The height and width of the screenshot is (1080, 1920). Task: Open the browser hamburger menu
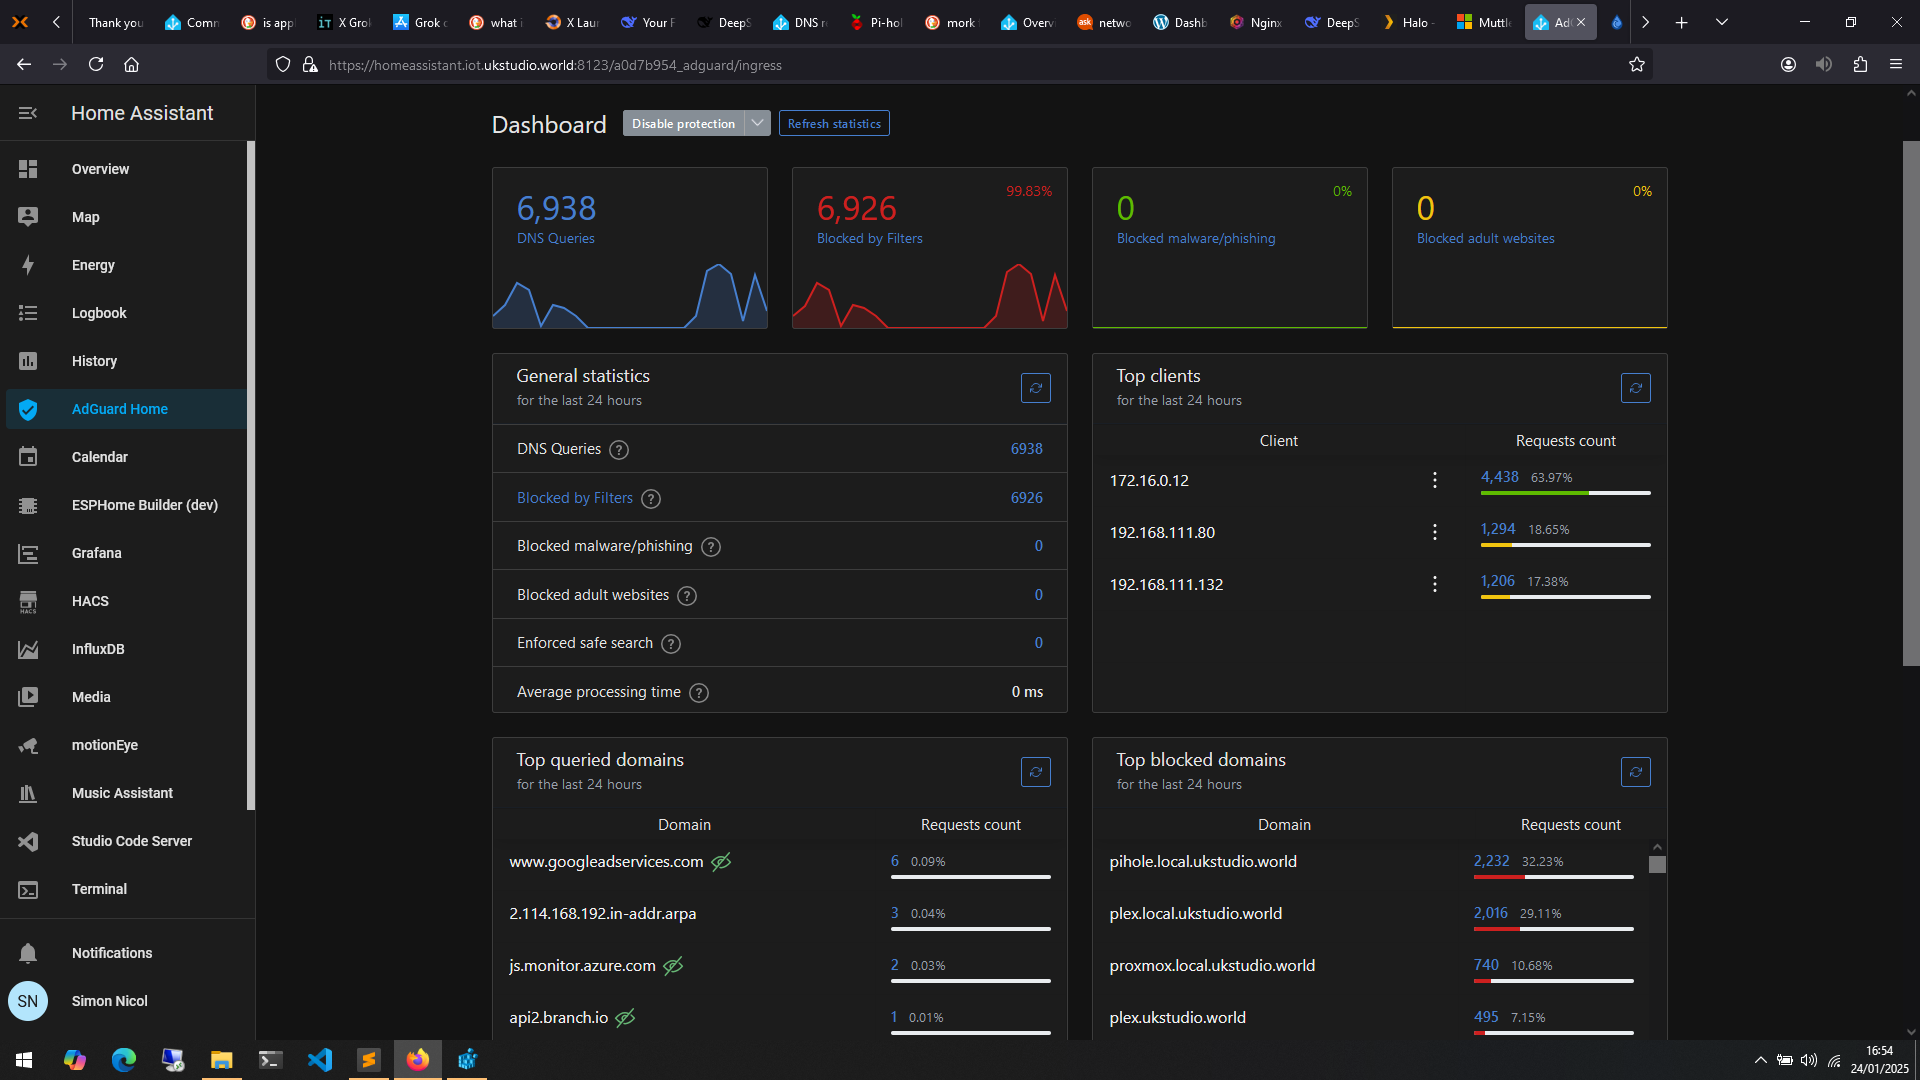(1896, 64)
